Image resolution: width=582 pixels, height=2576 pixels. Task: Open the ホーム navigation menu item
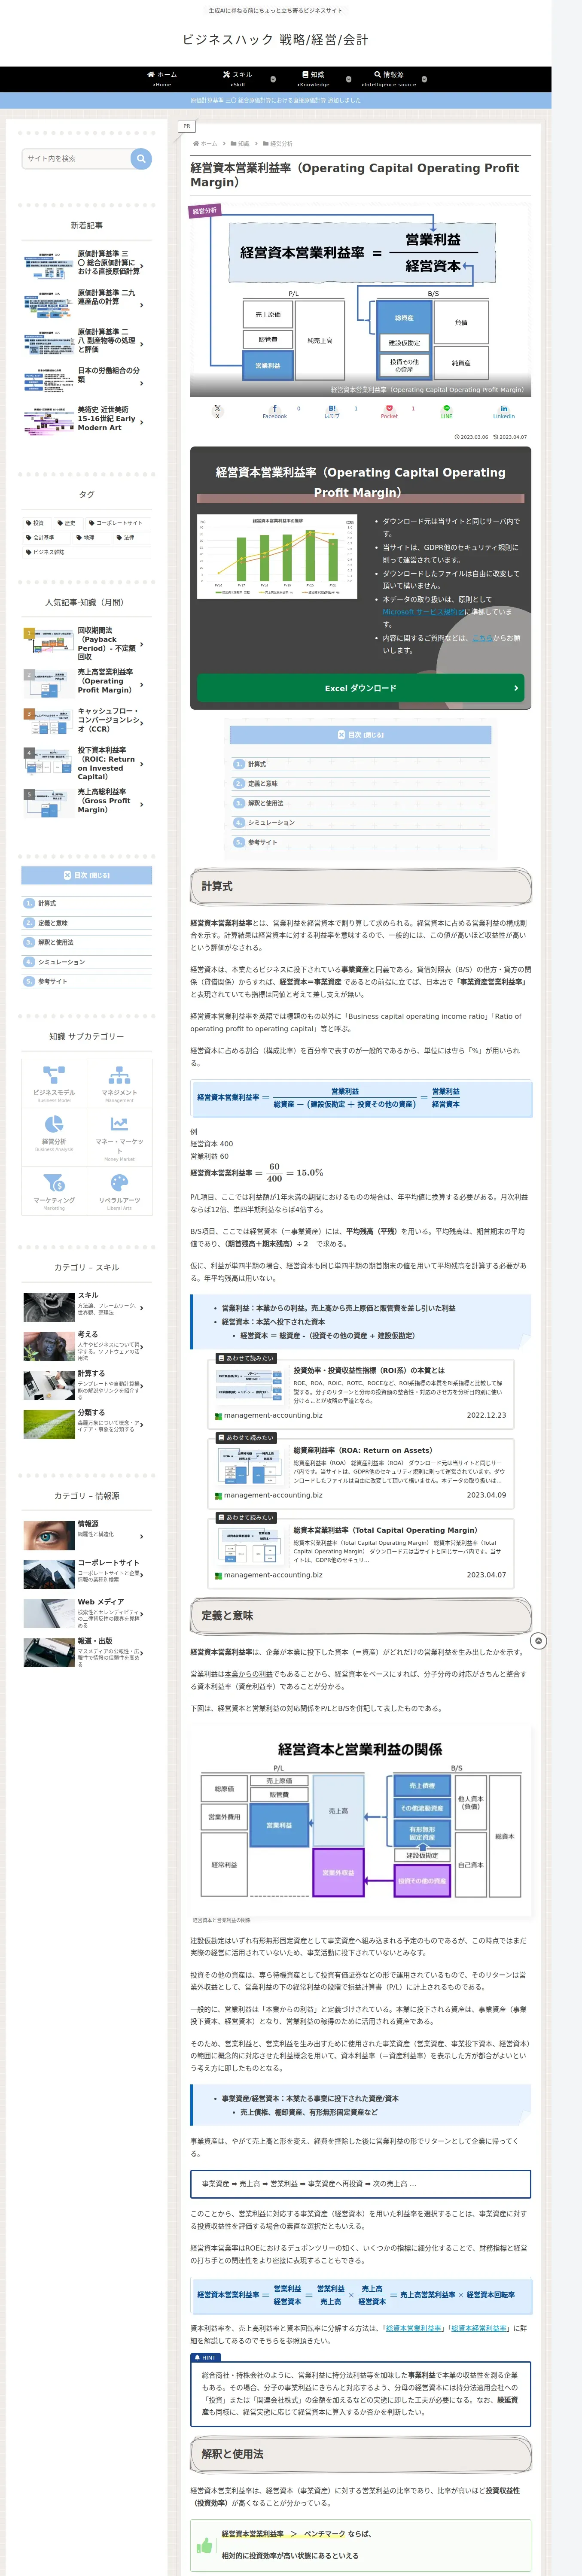[x=162, y=79]
